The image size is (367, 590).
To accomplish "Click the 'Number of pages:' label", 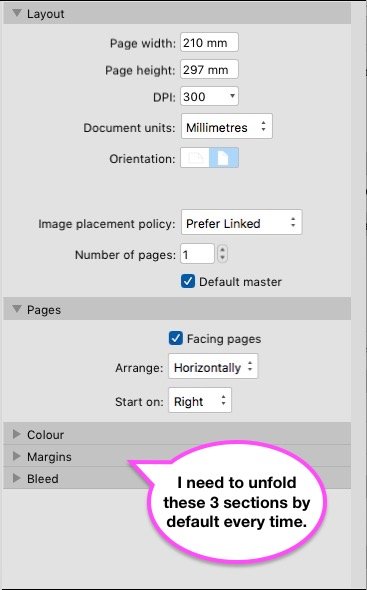I will (125, 255).
